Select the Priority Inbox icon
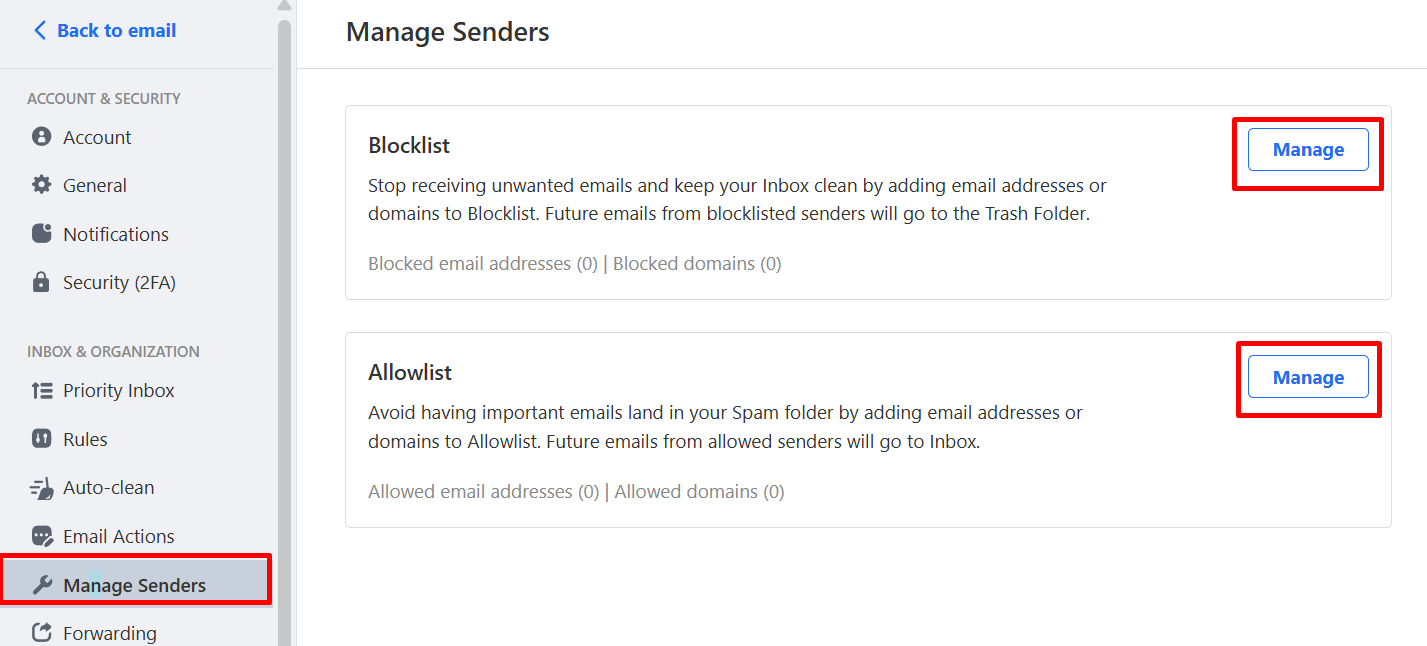This screenshot has width=1427, height=646. tap(42, 391)
